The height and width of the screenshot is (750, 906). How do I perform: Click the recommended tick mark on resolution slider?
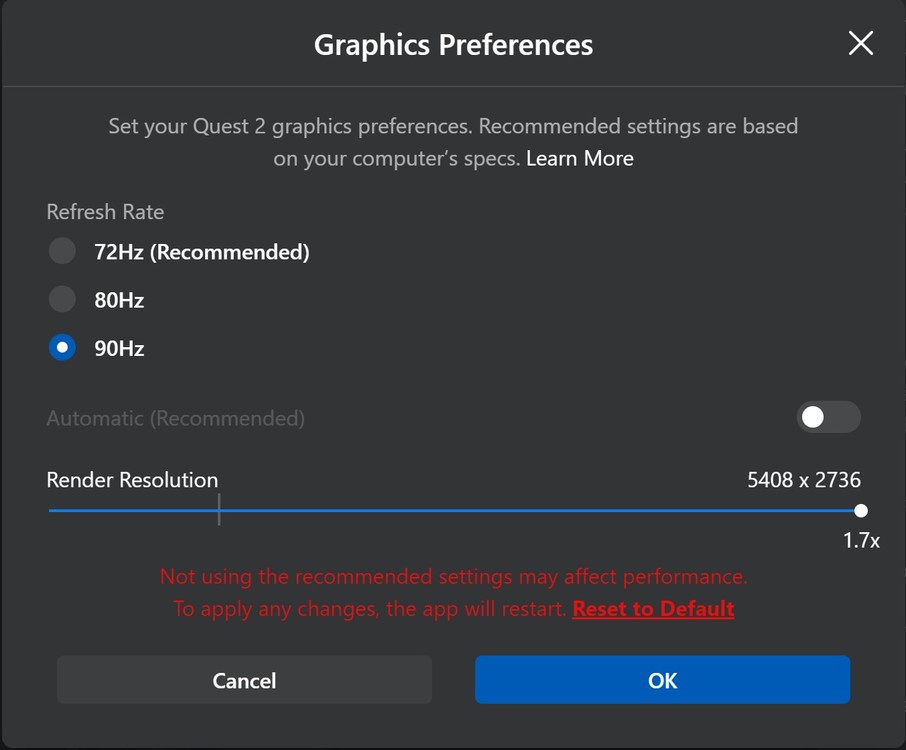click(219, 510)
